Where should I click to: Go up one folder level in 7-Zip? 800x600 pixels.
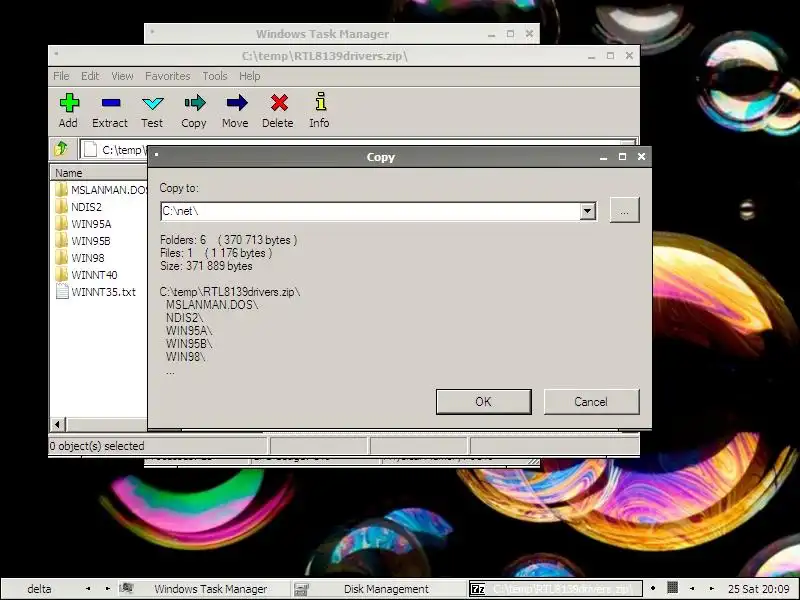[x=61, y=149]
